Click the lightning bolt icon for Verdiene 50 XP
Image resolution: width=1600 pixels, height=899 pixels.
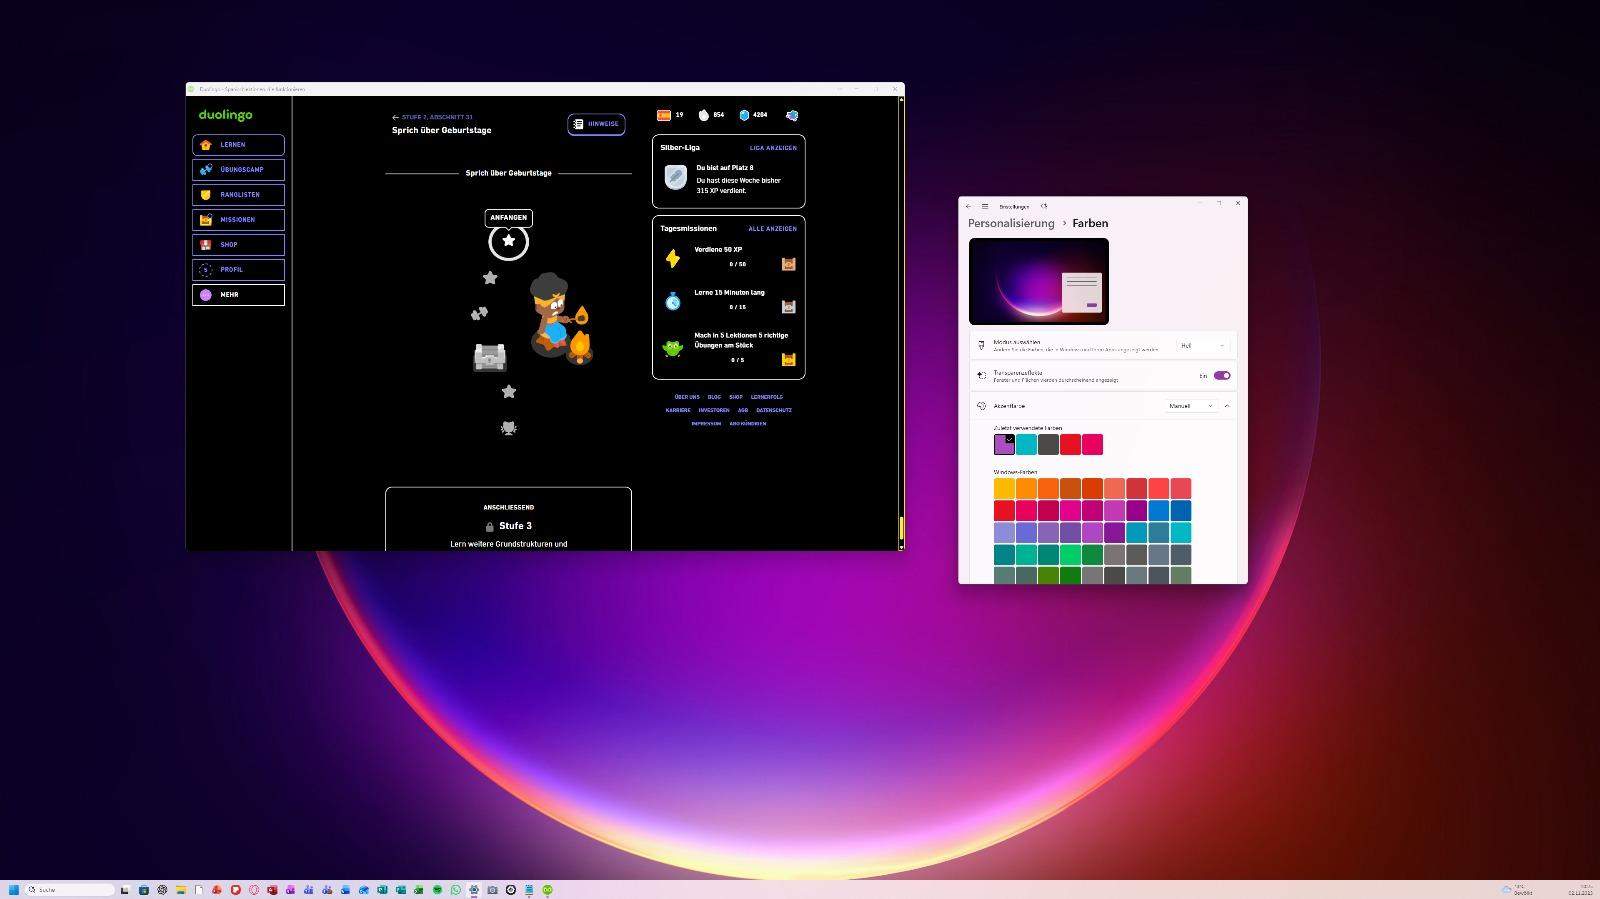pos(673,258)
